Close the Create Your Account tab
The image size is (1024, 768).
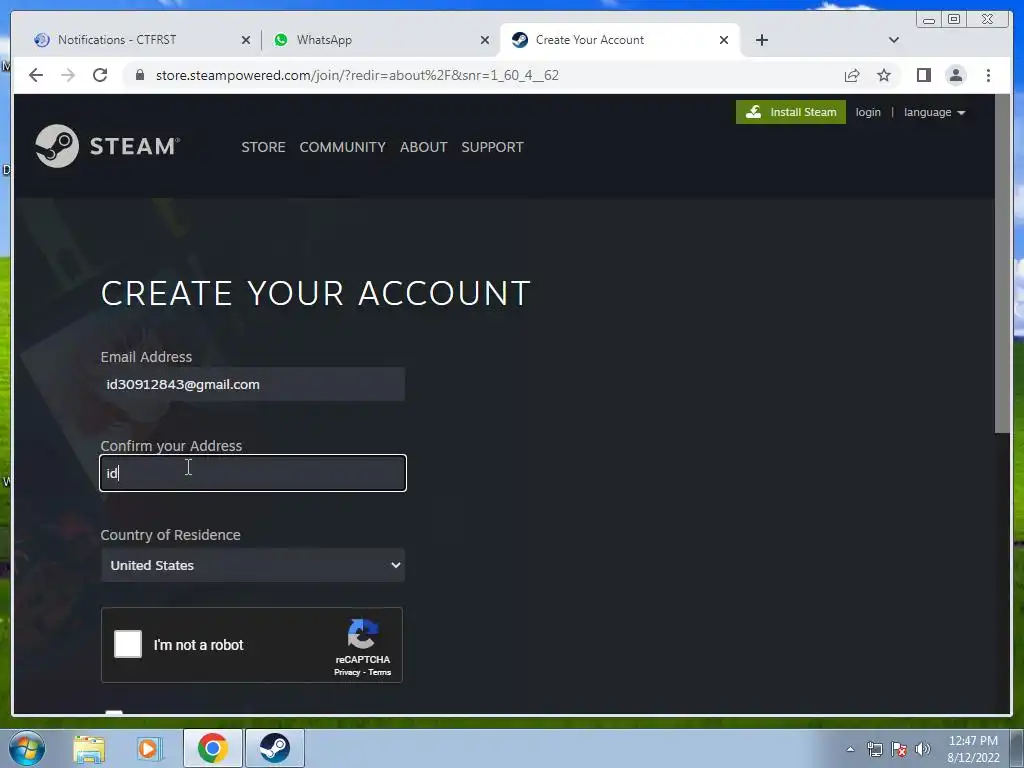tap(724, 40)
